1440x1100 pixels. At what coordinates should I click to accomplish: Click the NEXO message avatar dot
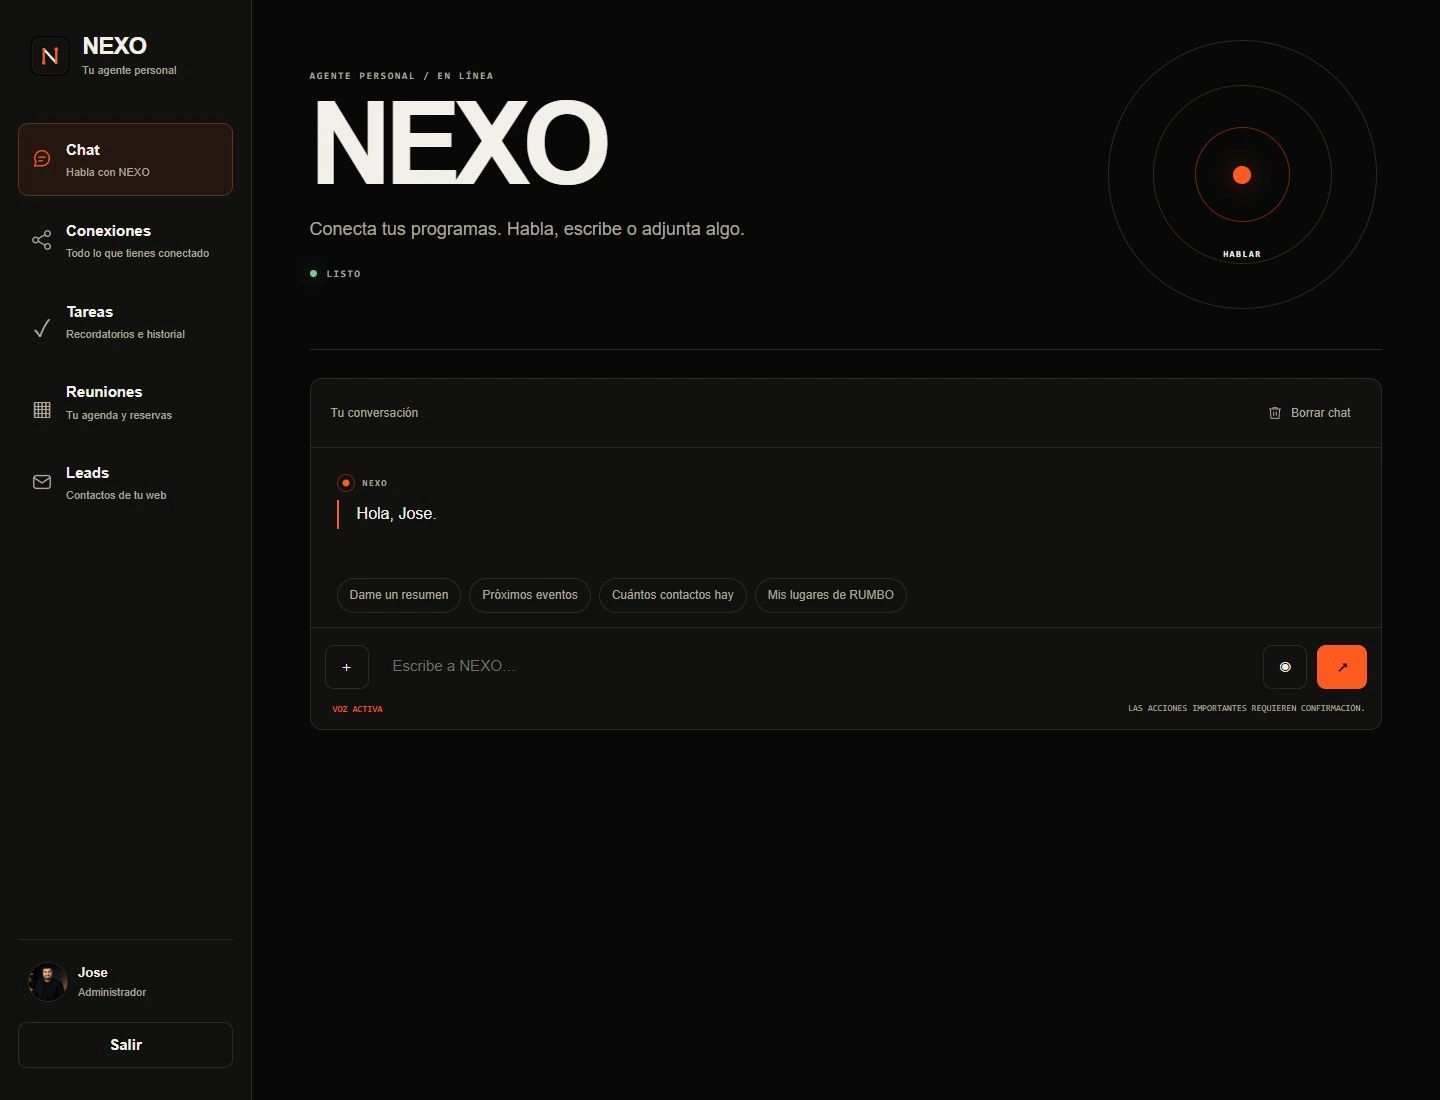346,483
